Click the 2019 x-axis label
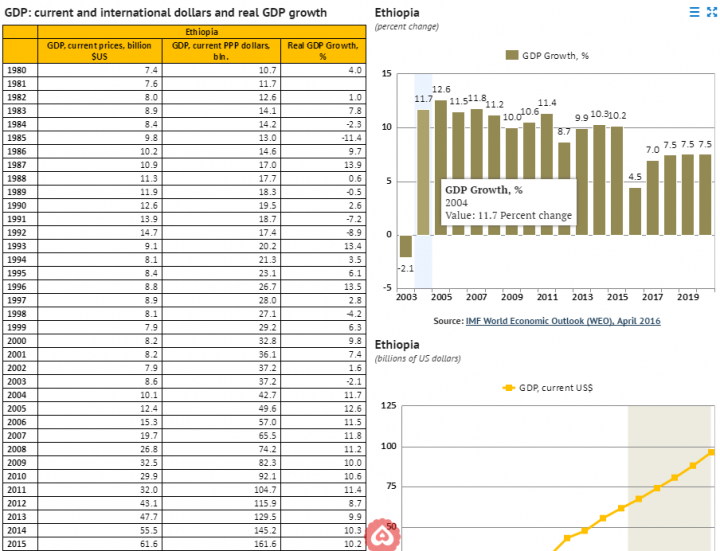This screenshot has height=551, width=720. [688, 297]
